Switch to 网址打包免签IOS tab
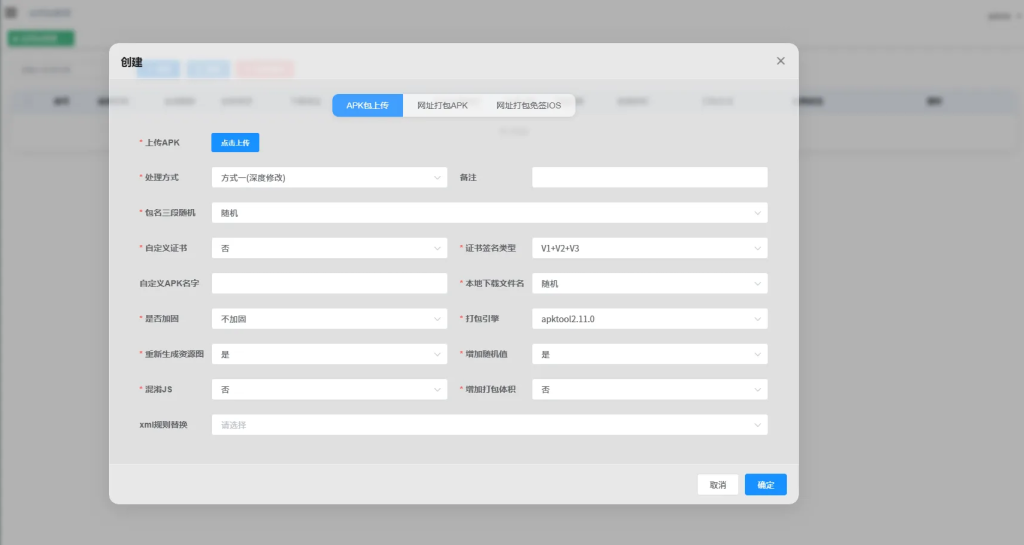Screen dimensions: 1024x545 pos(528,105)
